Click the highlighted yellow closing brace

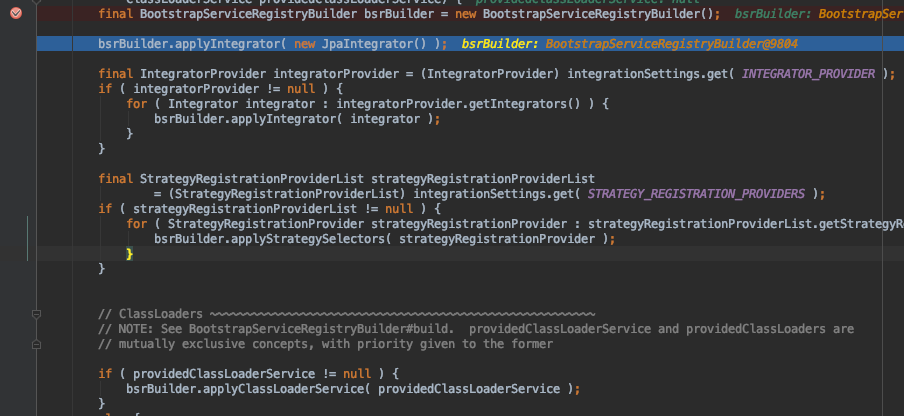pos(129,254)
